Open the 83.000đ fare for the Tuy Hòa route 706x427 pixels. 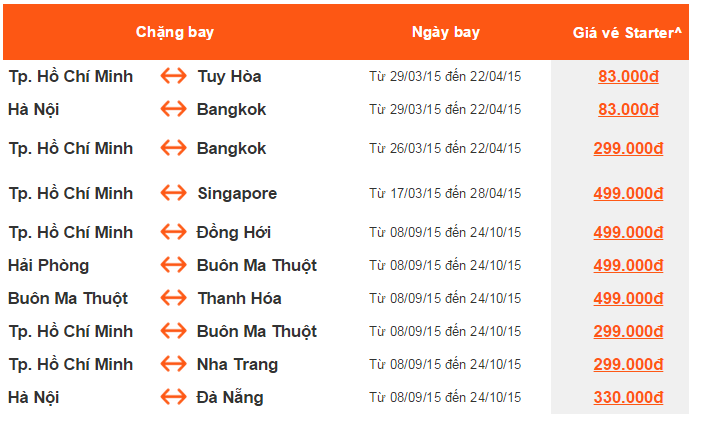(628, 76)
